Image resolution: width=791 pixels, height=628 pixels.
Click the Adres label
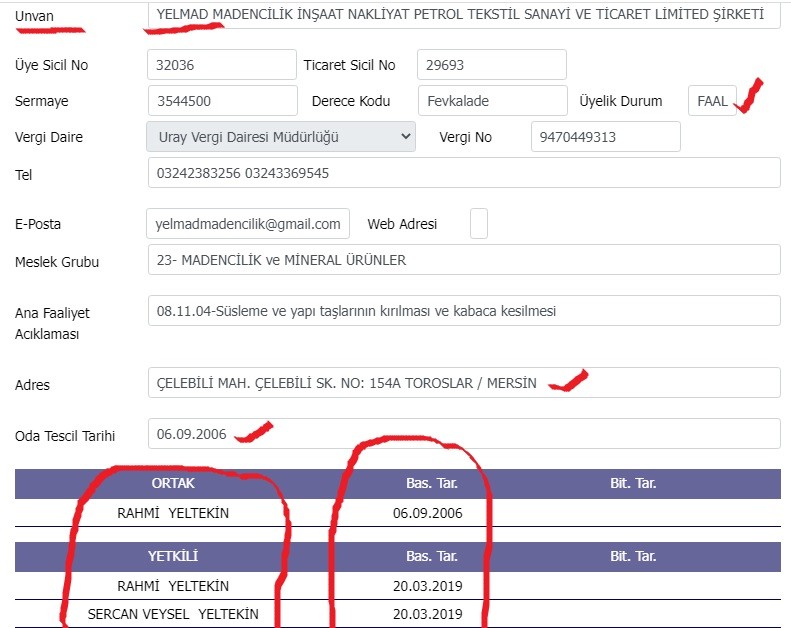32,385
